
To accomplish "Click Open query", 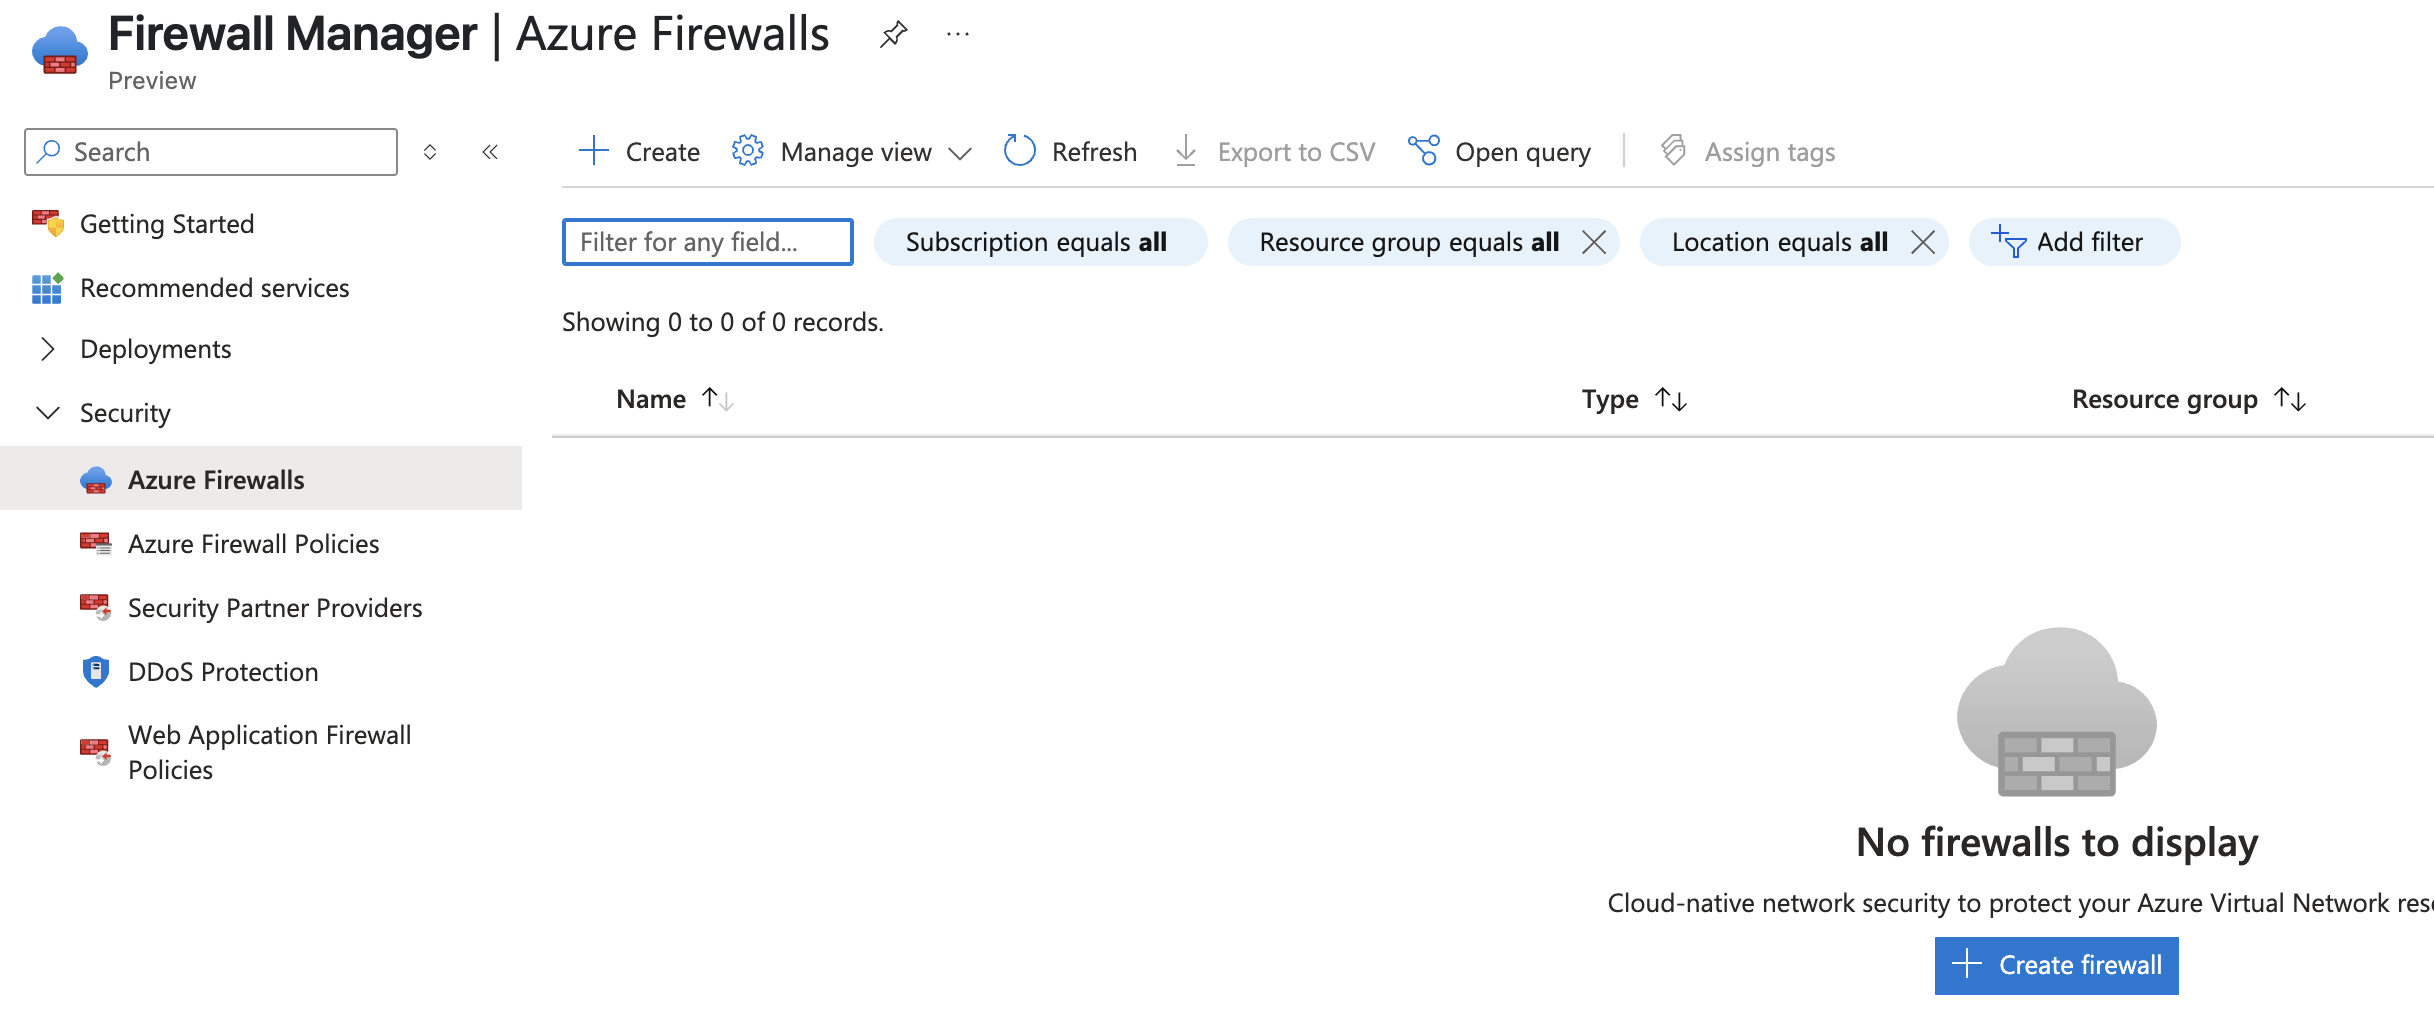I will (1499, 151).
